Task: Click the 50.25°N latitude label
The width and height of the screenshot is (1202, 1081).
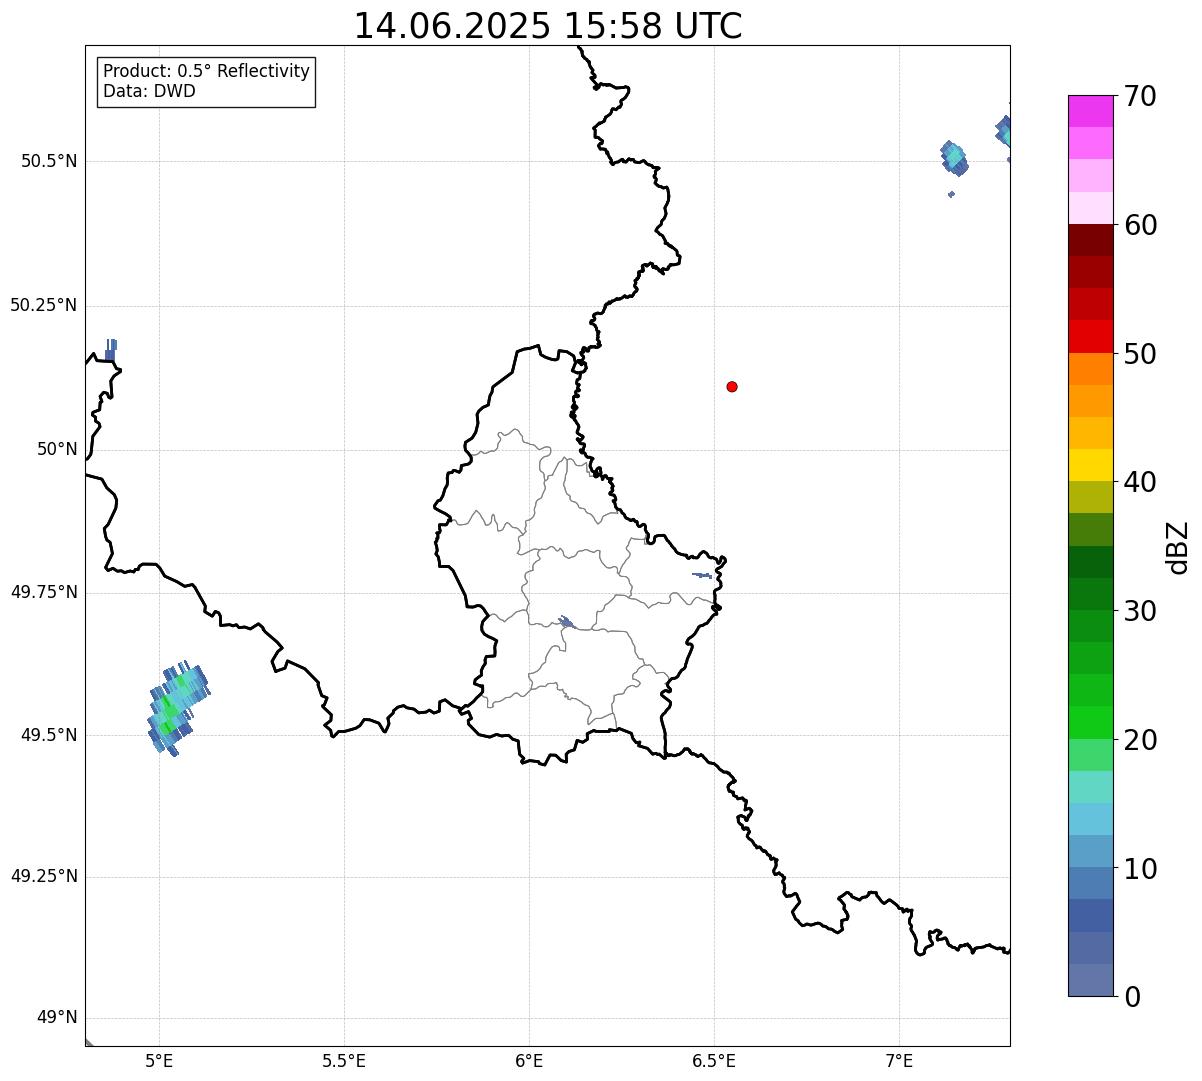Action: click(44, 305)
